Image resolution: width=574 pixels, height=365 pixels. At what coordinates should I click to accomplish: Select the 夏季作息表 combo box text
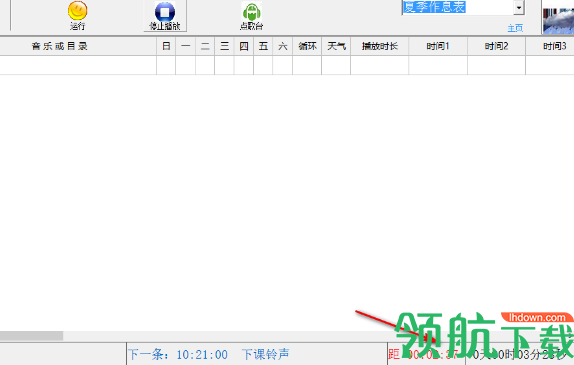[434, 7]
